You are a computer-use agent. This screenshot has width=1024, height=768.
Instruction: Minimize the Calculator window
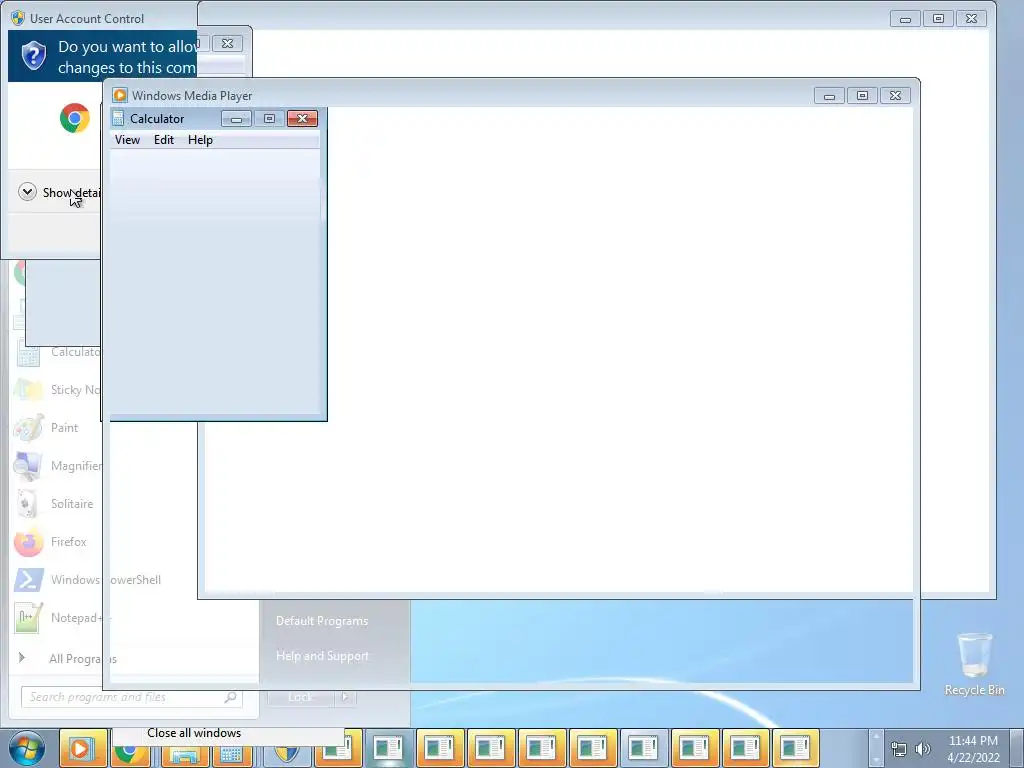pyautogui.click(x=236, y=118)
